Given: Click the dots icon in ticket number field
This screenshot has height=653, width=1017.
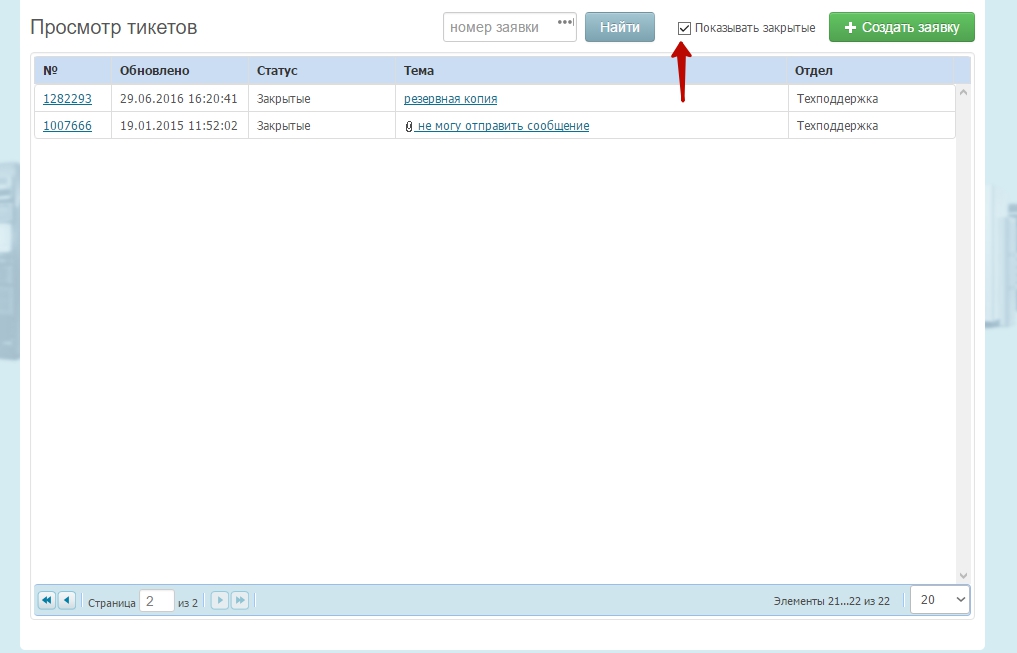Looking at the screenshot, I should [565, 22].
